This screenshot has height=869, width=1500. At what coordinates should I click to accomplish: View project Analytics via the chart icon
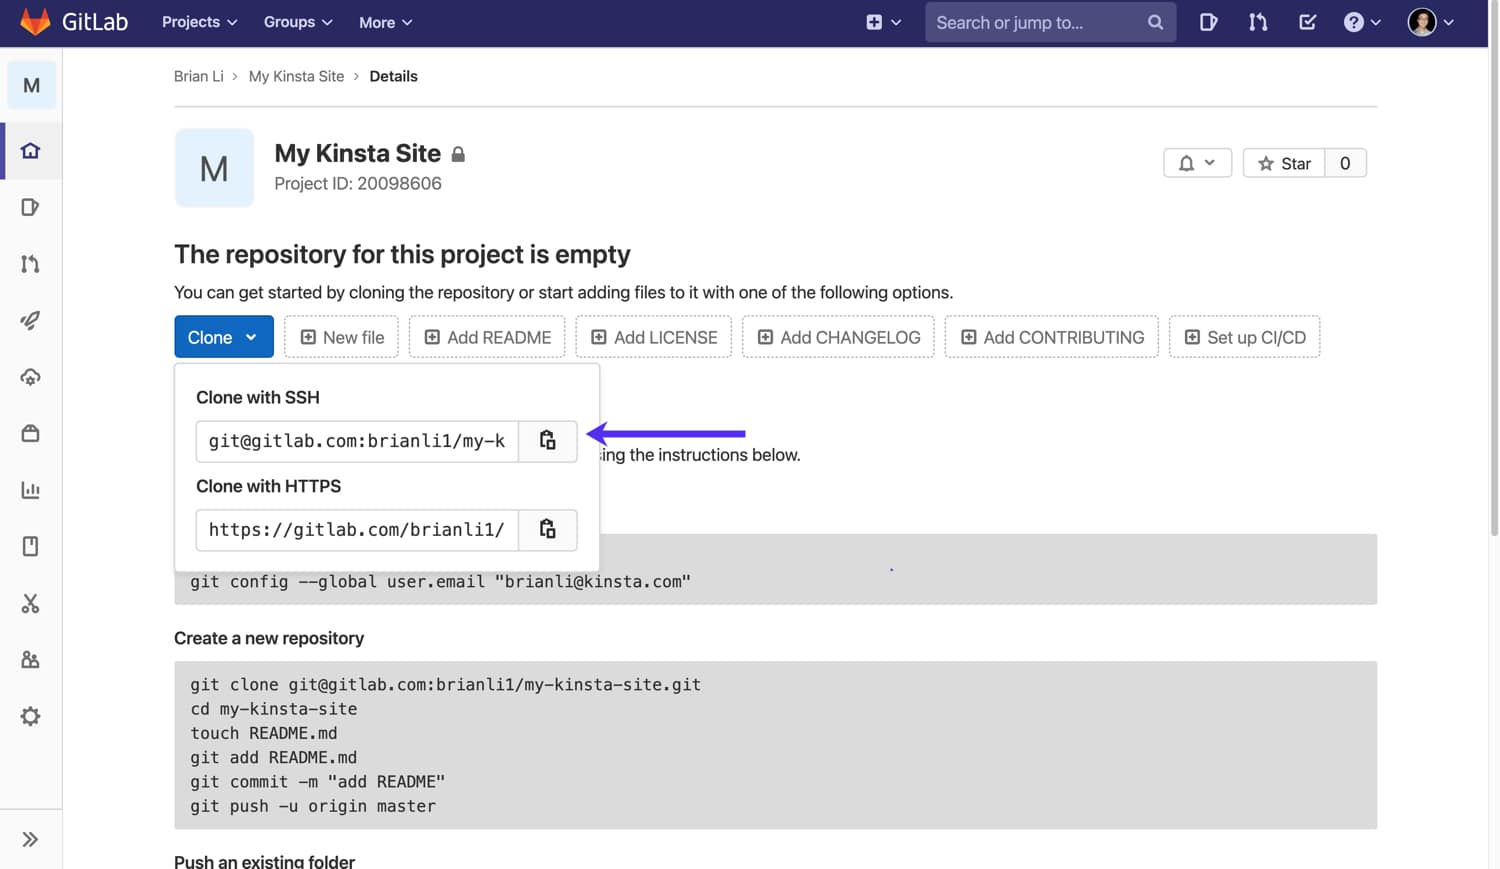click(31, 490)
